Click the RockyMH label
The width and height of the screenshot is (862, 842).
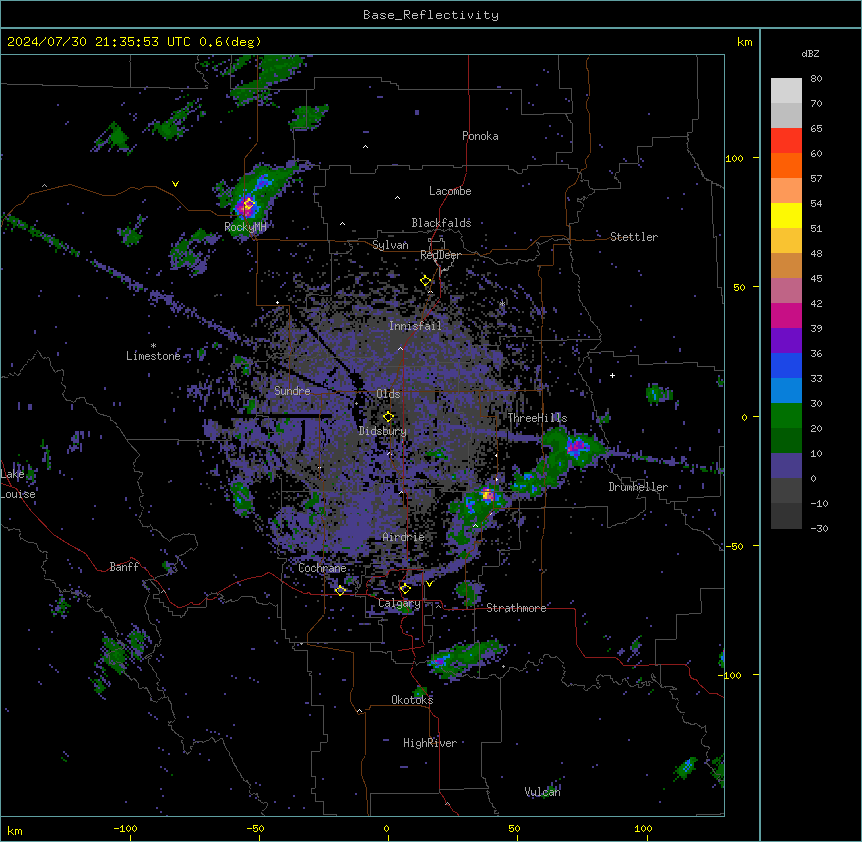click(245, 226)
